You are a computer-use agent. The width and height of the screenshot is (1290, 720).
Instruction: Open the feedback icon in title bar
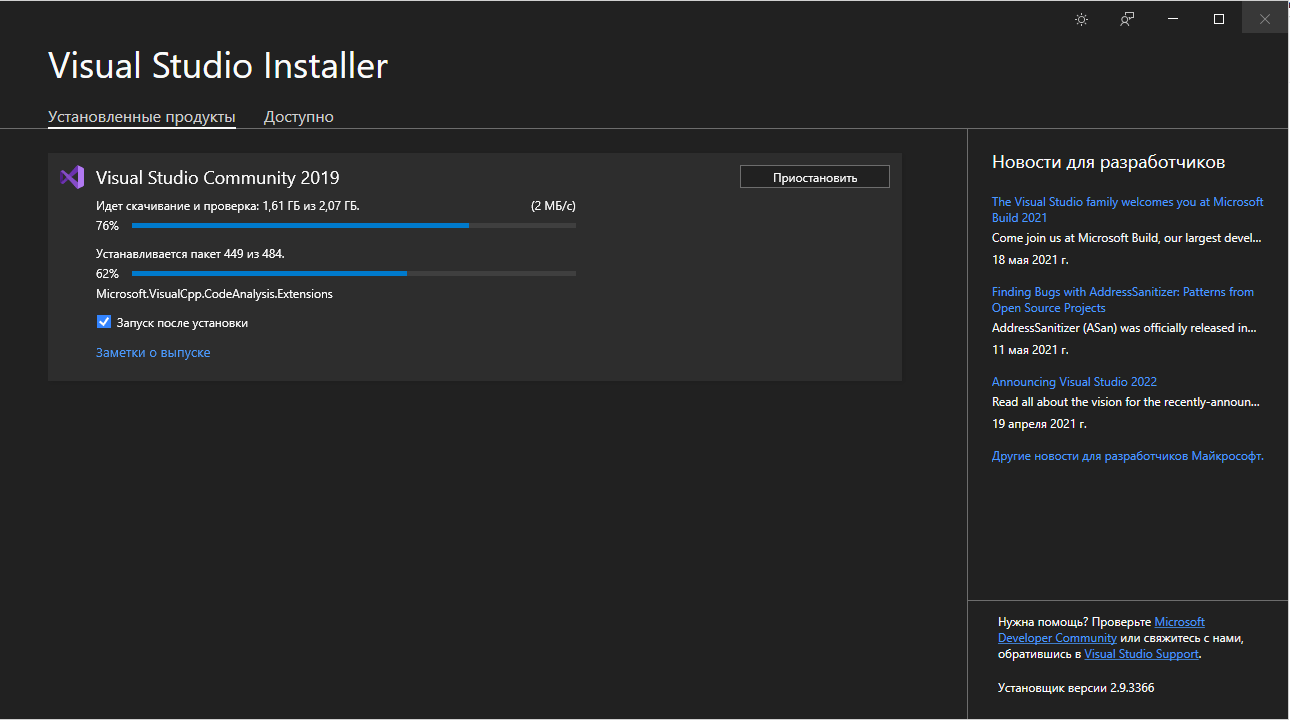point(1127,19)
